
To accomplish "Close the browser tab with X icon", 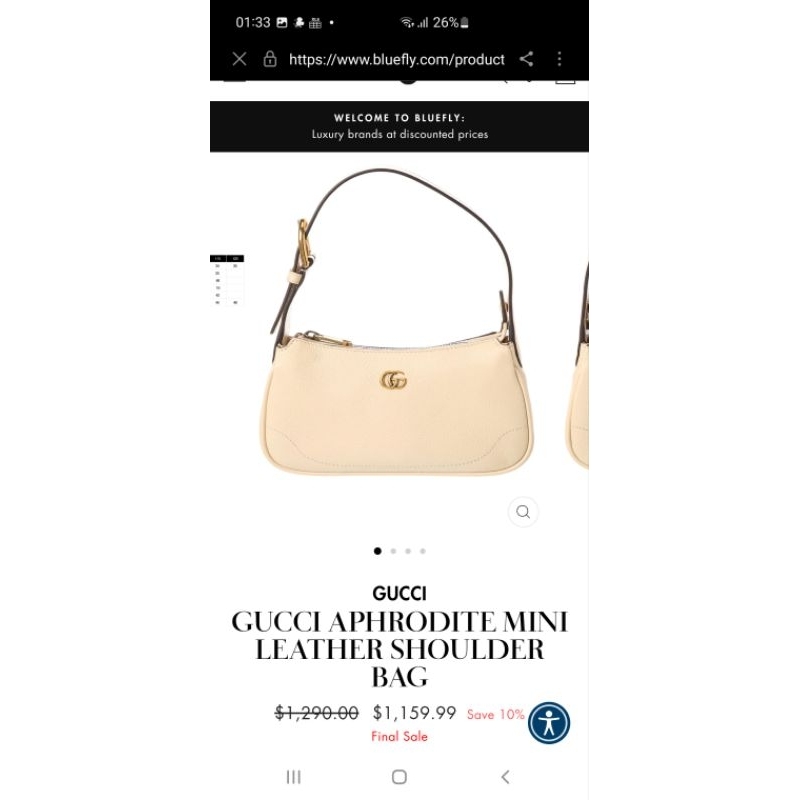I will click(239, 59).
